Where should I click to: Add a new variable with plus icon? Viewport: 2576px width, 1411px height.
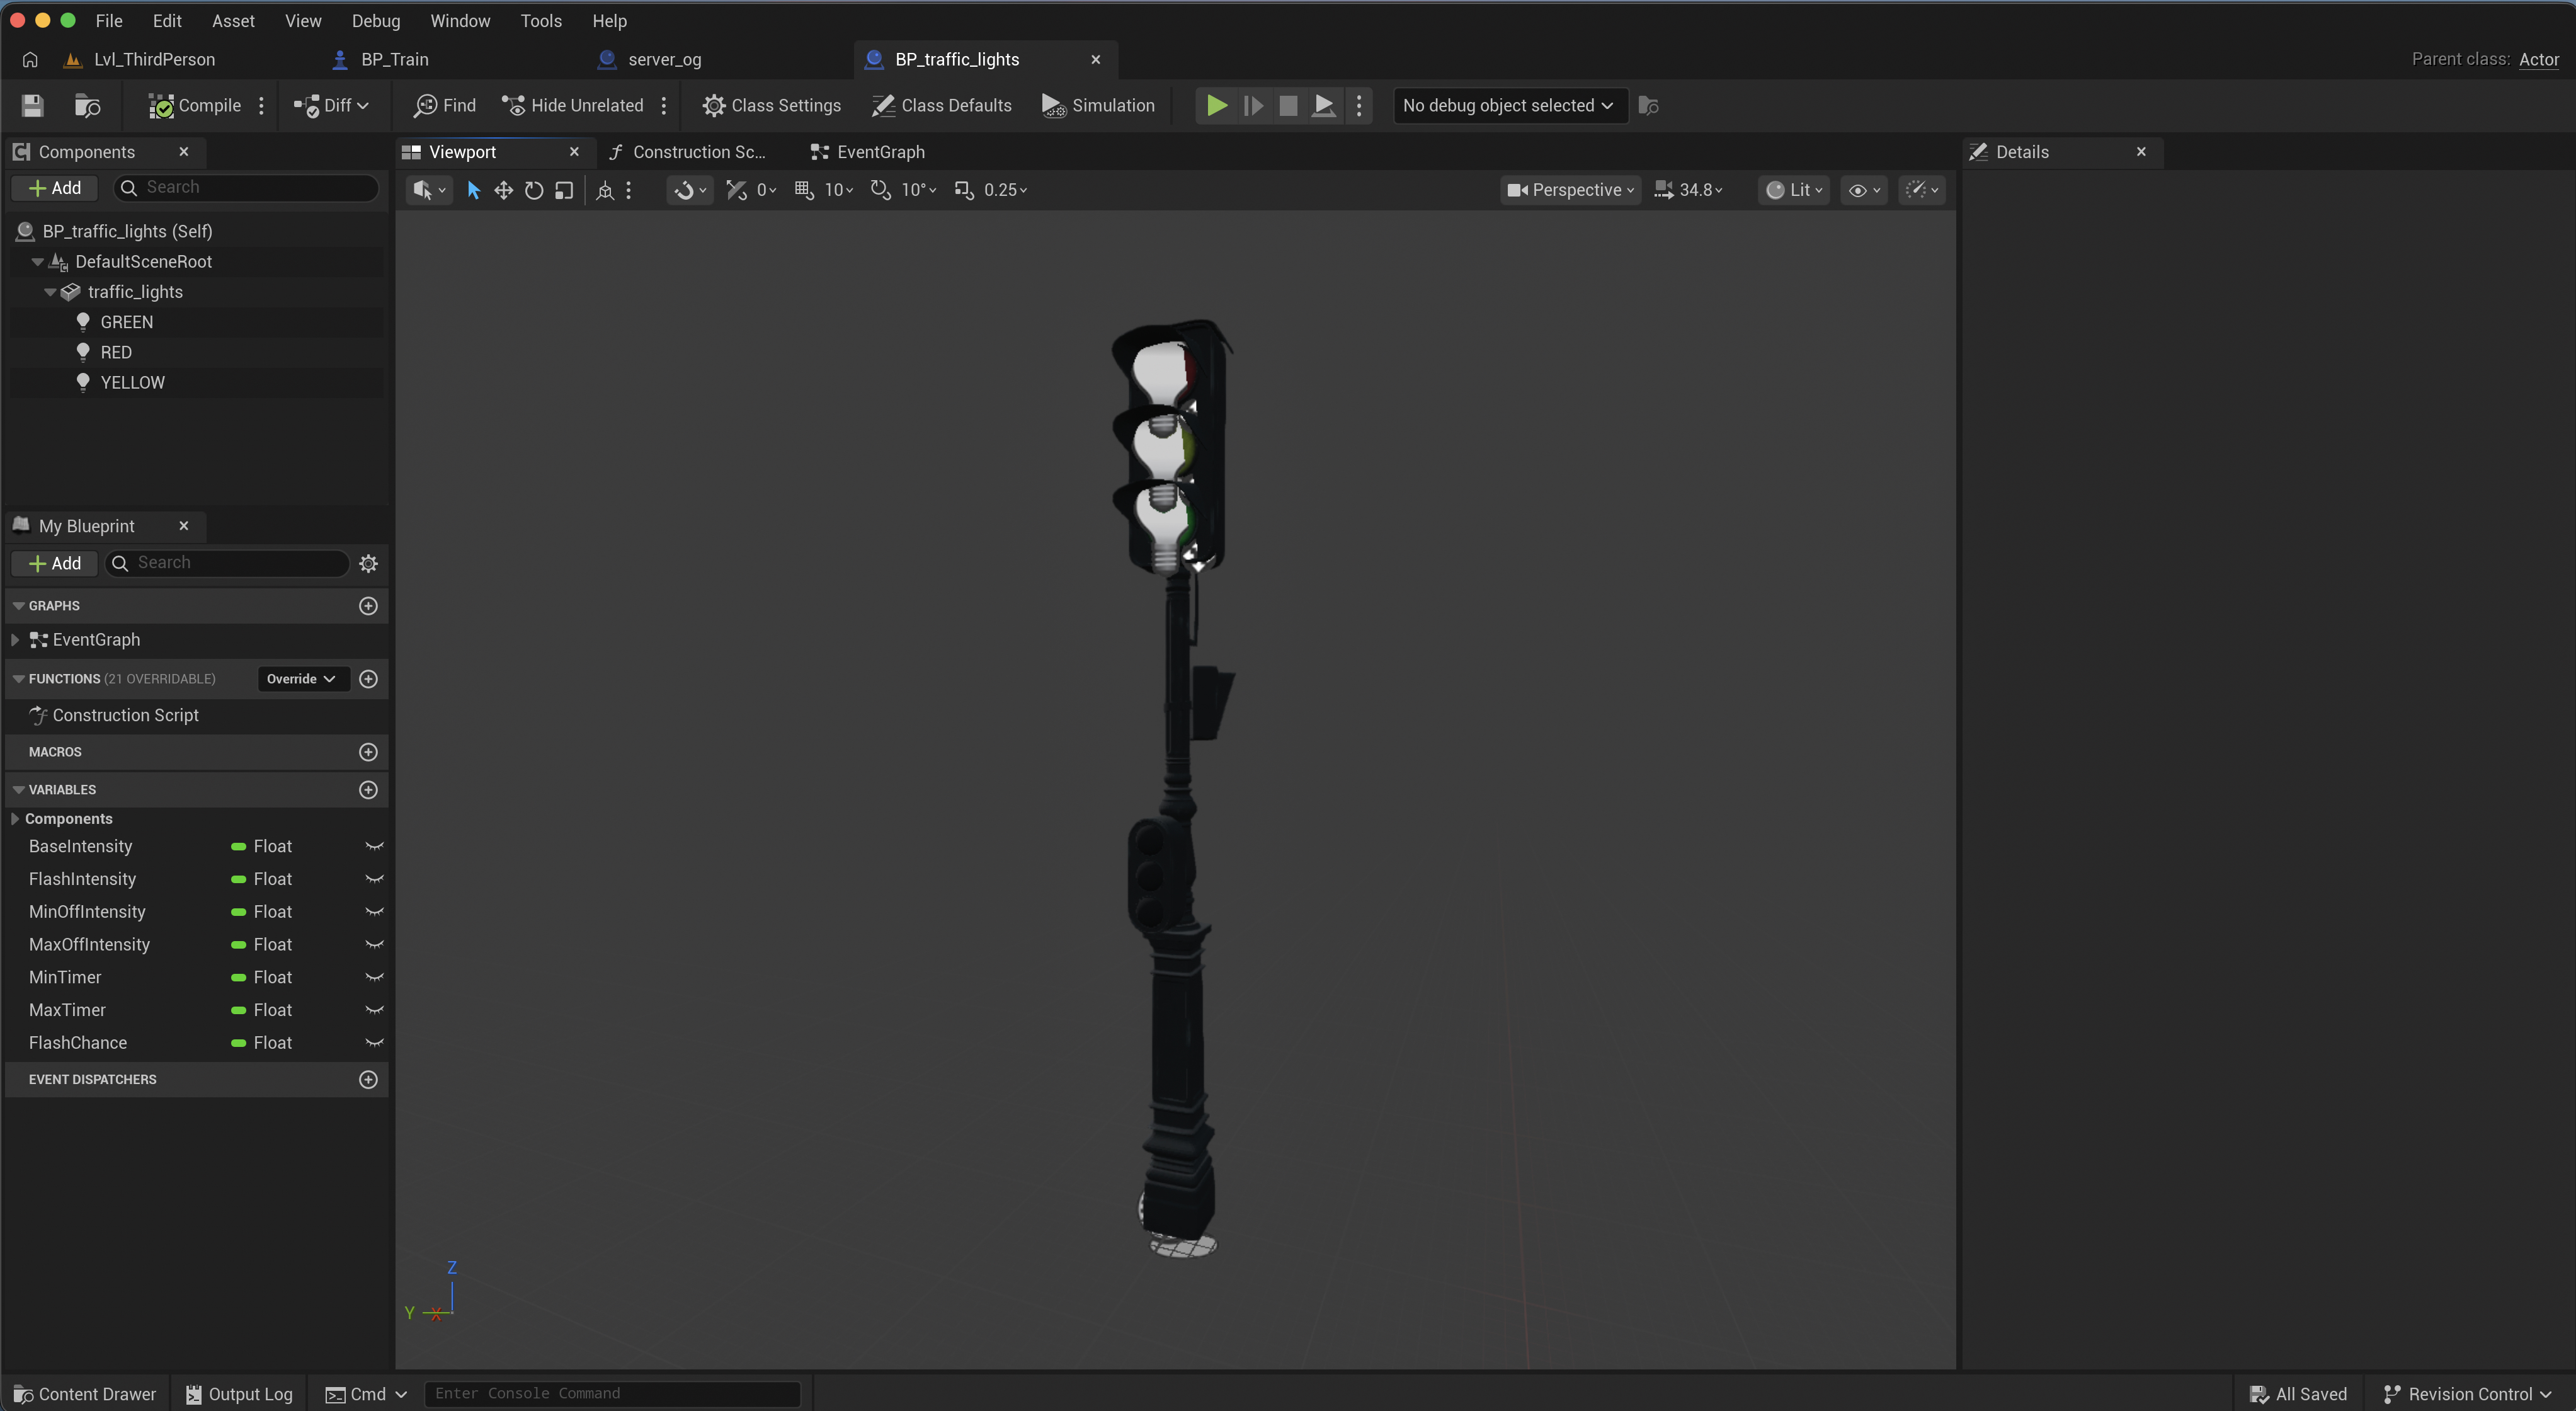[368, 790]
